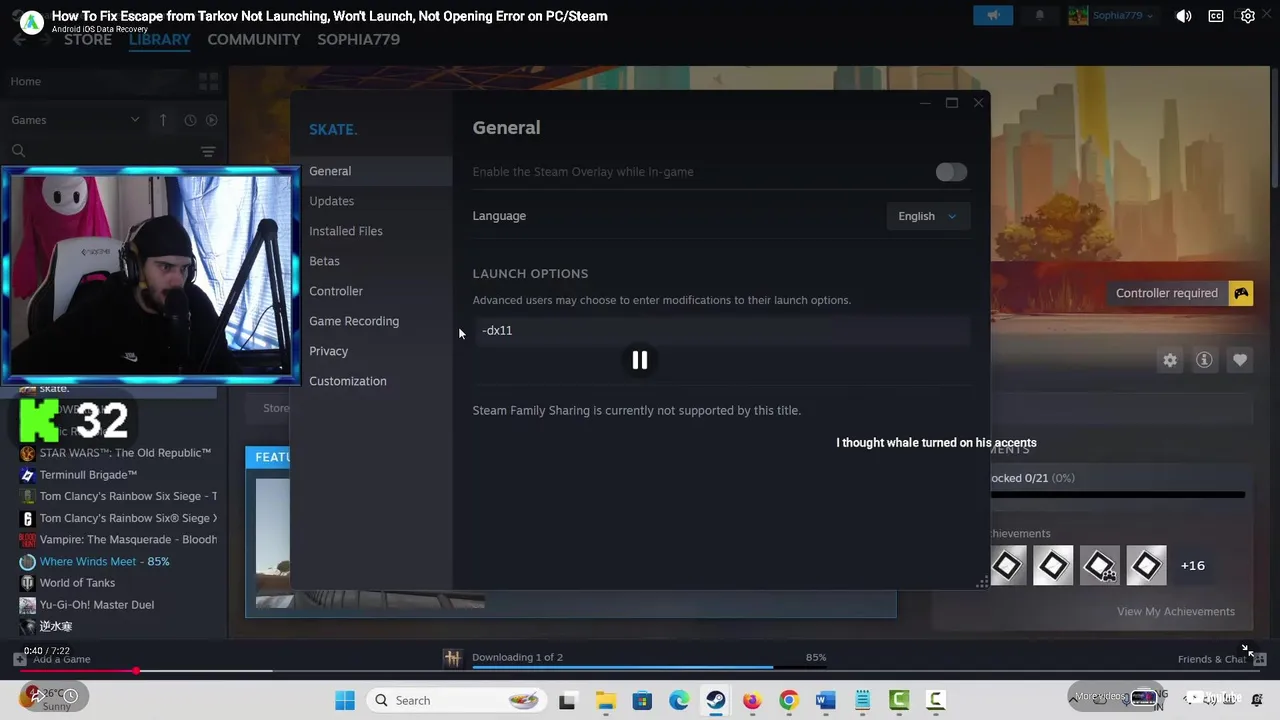Image resolution: width=1280 pixels, height=720 pixels.
Task: Click the More videos overlay button
Action: [x=1116, y=697]
